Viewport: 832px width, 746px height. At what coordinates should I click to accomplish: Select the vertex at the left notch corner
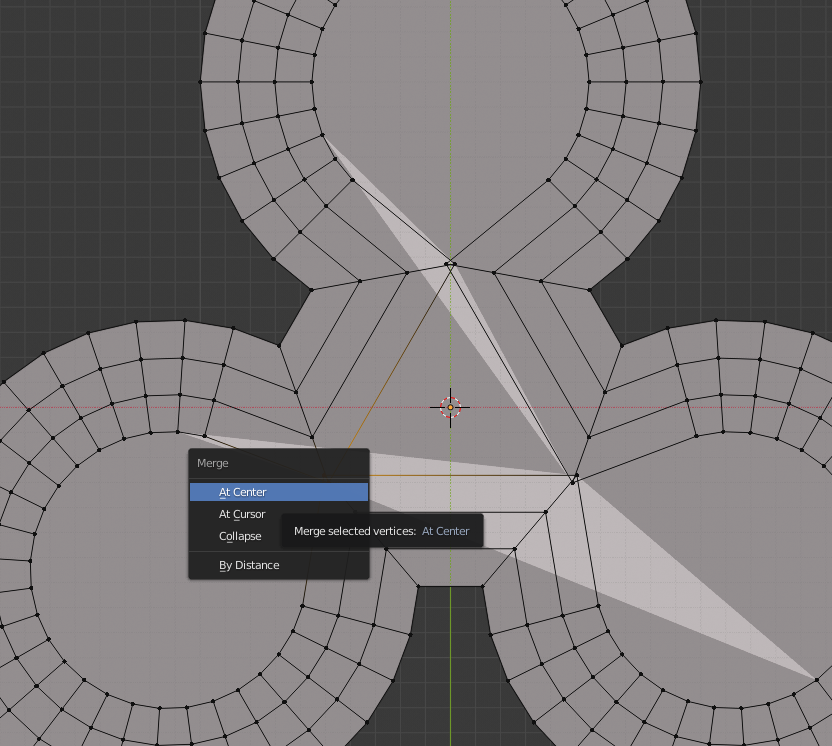[312, 291]
